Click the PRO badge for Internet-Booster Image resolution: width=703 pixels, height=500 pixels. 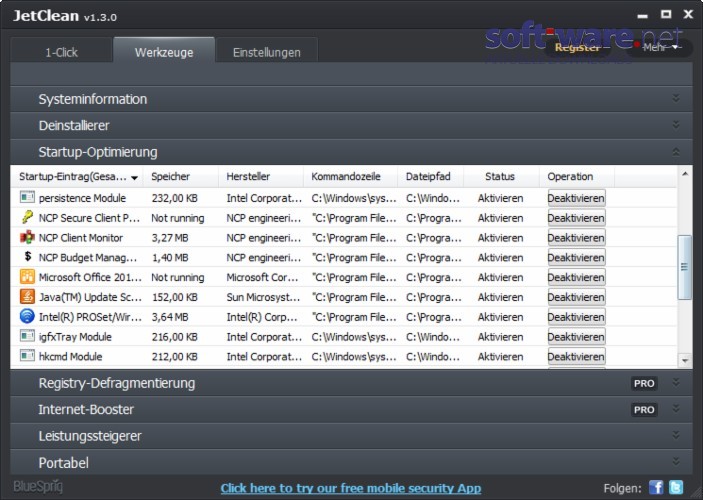pyautogui.click(x=644, y=409)
